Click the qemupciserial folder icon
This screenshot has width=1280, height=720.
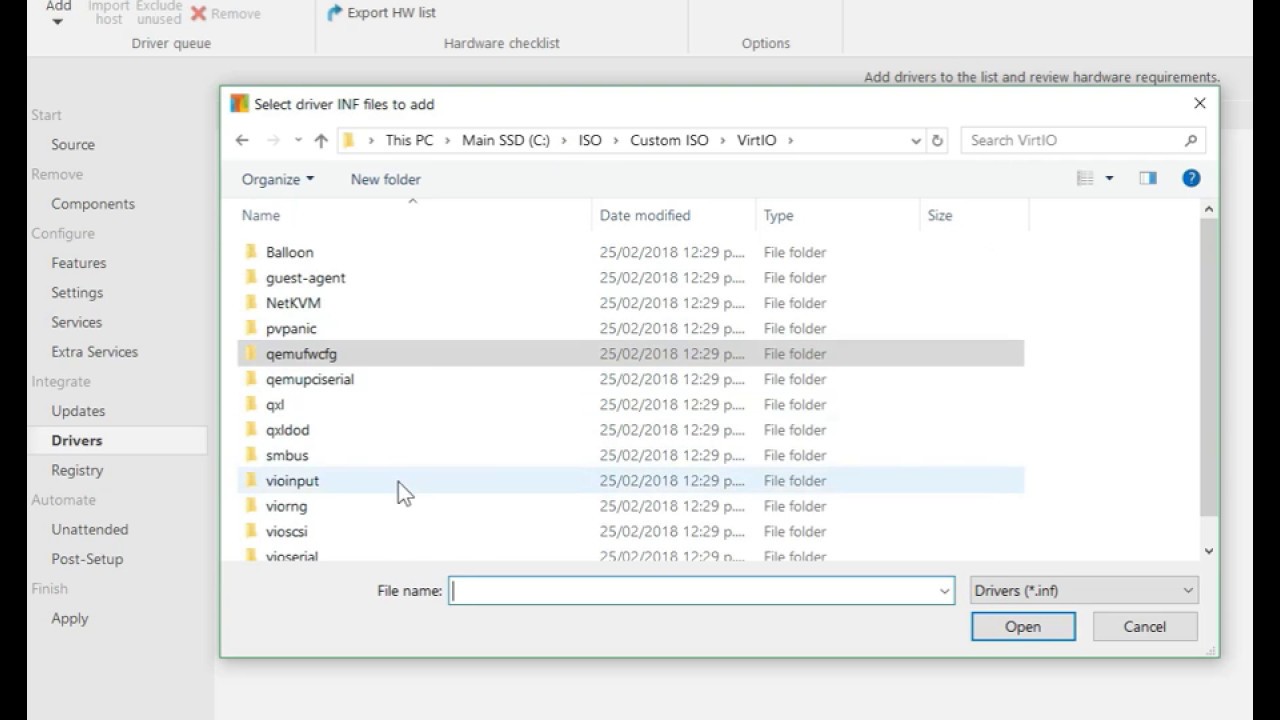click(x=252, y=379)
